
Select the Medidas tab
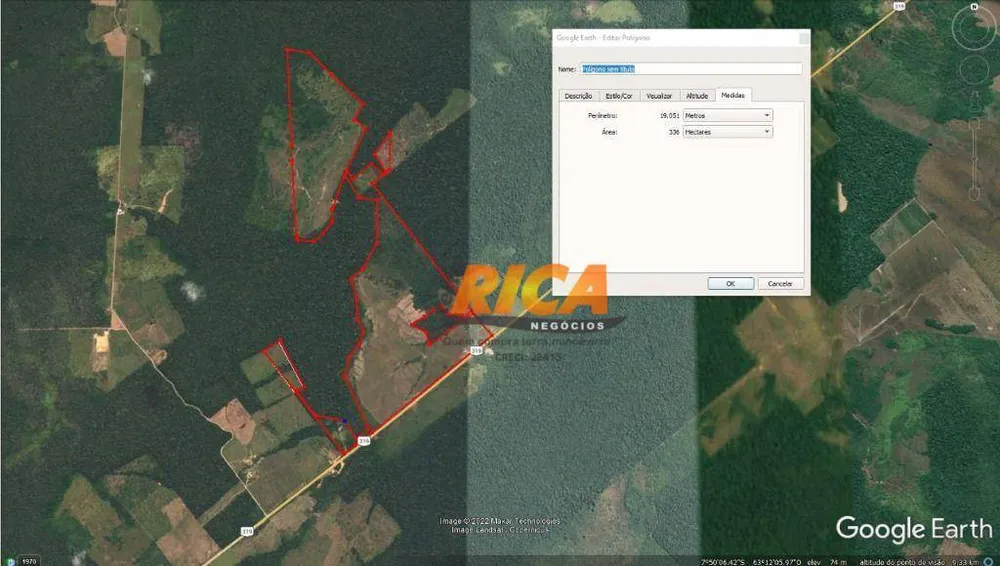733,95
